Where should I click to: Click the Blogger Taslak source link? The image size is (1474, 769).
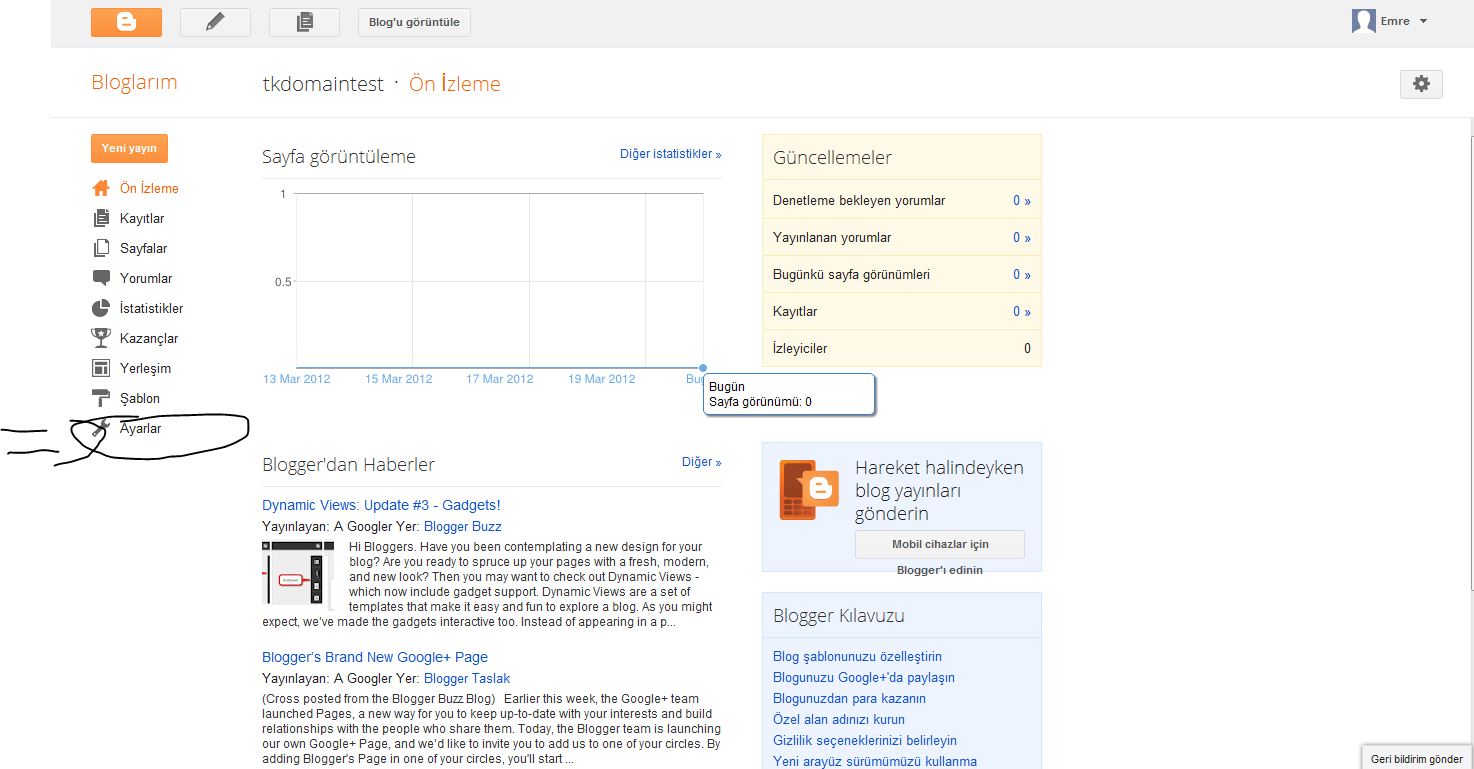[x=467, y=678]
